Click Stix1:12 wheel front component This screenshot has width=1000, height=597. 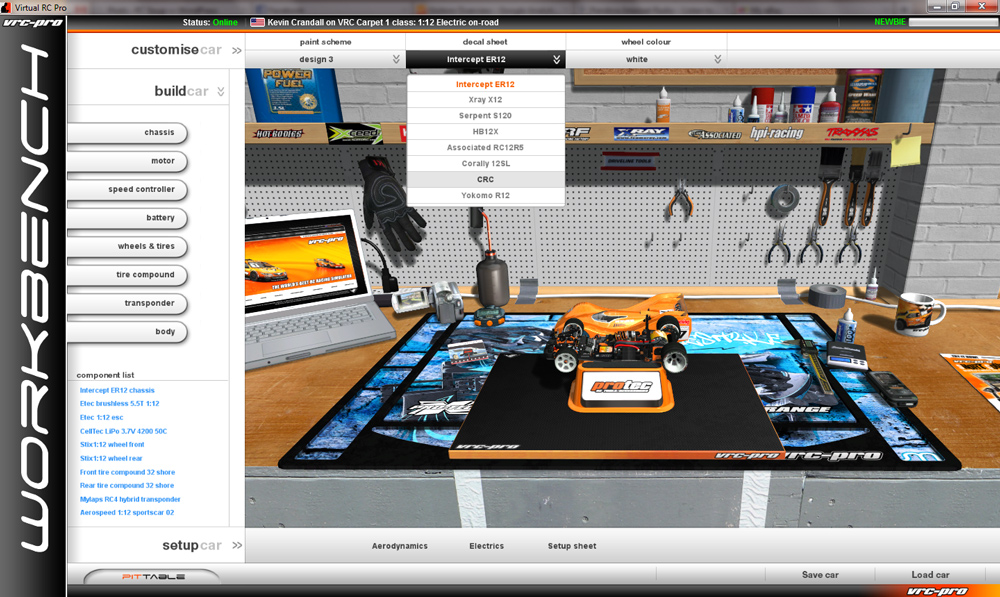coord(112,445)
